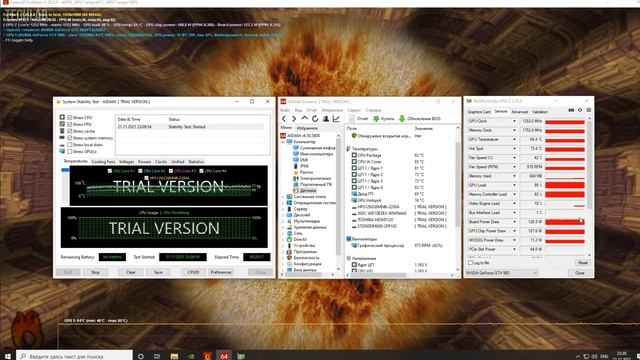The image size is (640, 360).
Task: Refresh the AIDA64 sensor page
Action: coord(315,119)
